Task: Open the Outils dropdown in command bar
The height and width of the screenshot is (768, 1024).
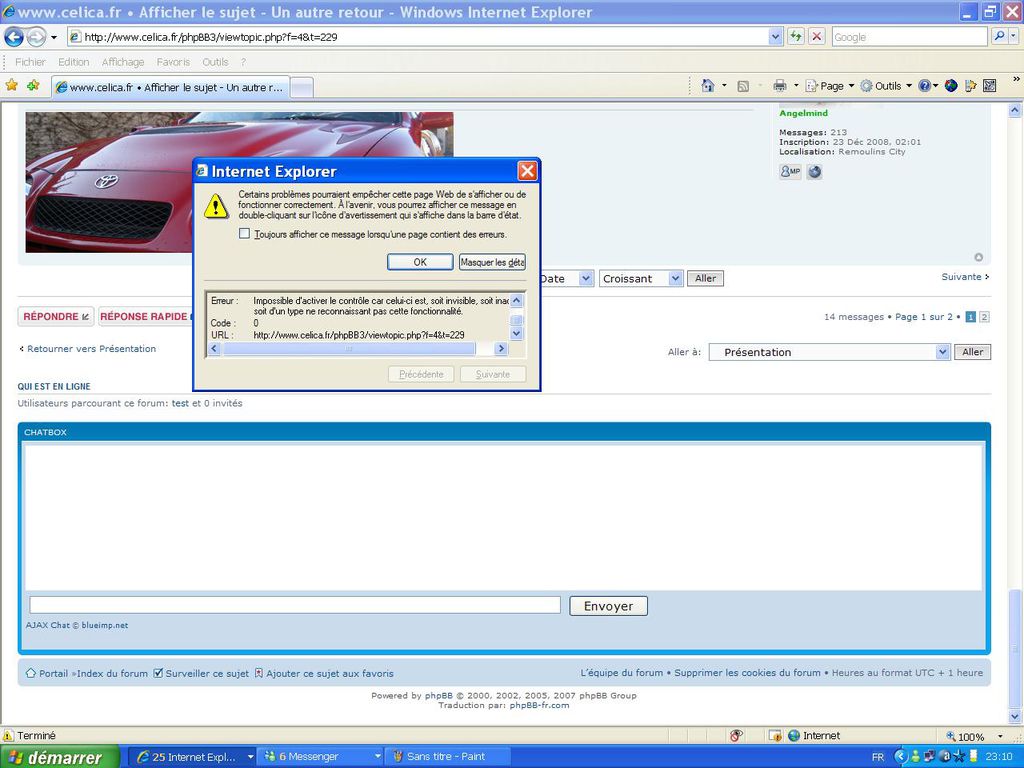Action: click(x=886, y=86)
